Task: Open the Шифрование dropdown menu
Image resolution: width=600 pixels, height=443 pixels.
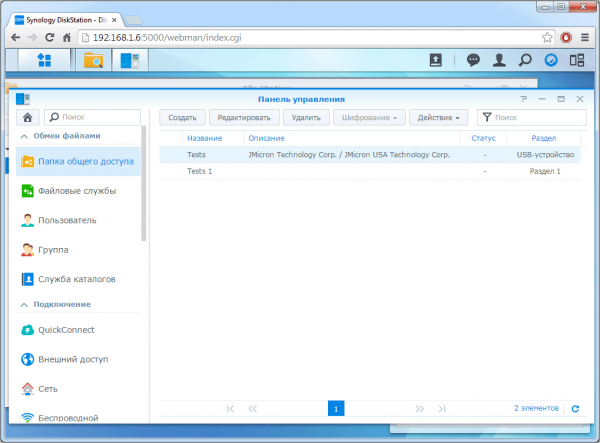Action: (x=369, y=118)
